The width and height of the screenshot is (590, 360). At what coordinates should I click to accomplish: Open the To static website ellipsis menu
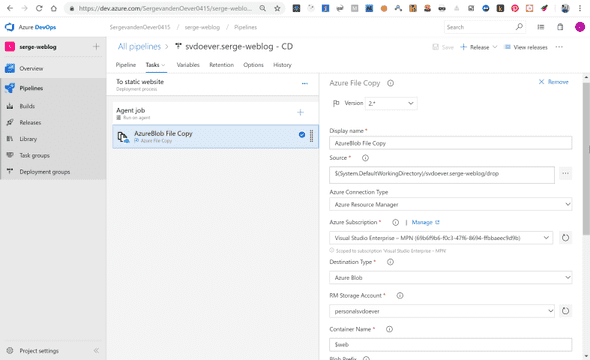click(x=305, y=84)
